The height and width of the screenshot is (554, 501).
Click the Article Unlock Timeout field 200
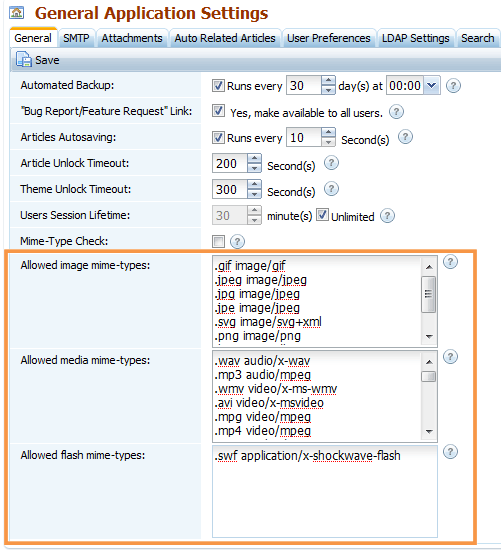(x=230, y=163)
